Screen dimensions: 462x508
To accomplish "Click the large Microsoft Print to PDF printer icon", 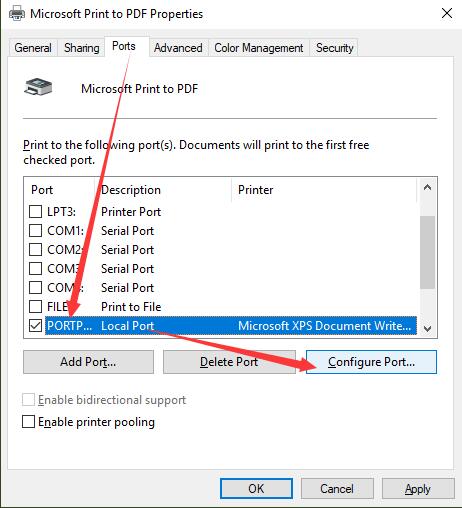I will click(38, 86).
